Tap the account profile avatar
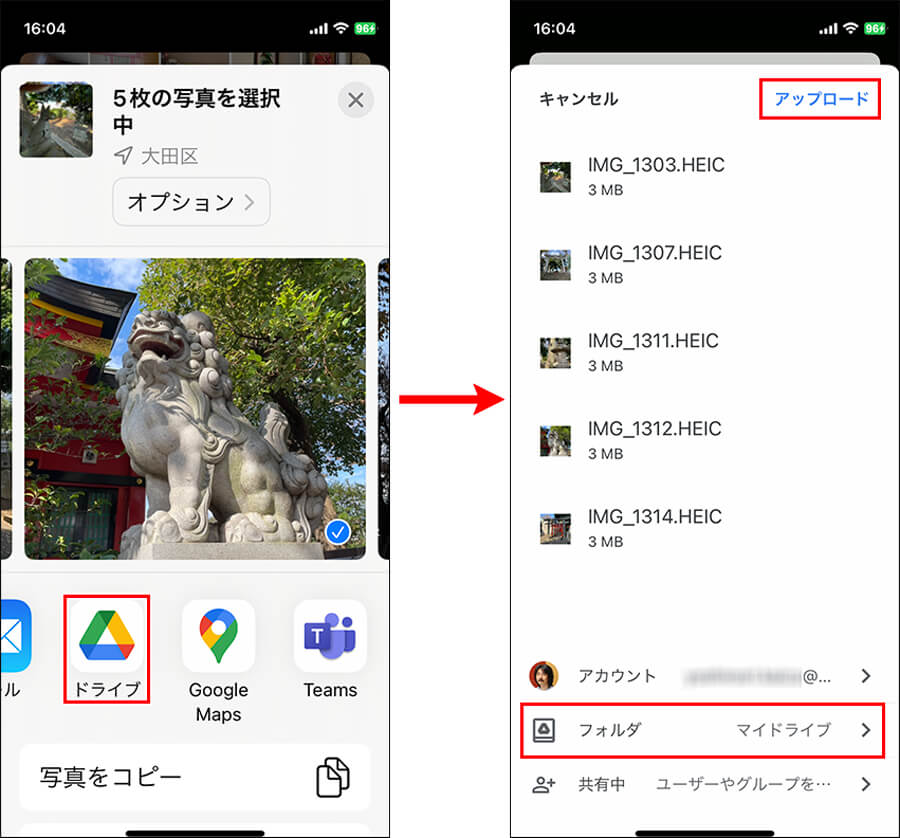This screenshot has width=900, height=838. pos(543,675)
